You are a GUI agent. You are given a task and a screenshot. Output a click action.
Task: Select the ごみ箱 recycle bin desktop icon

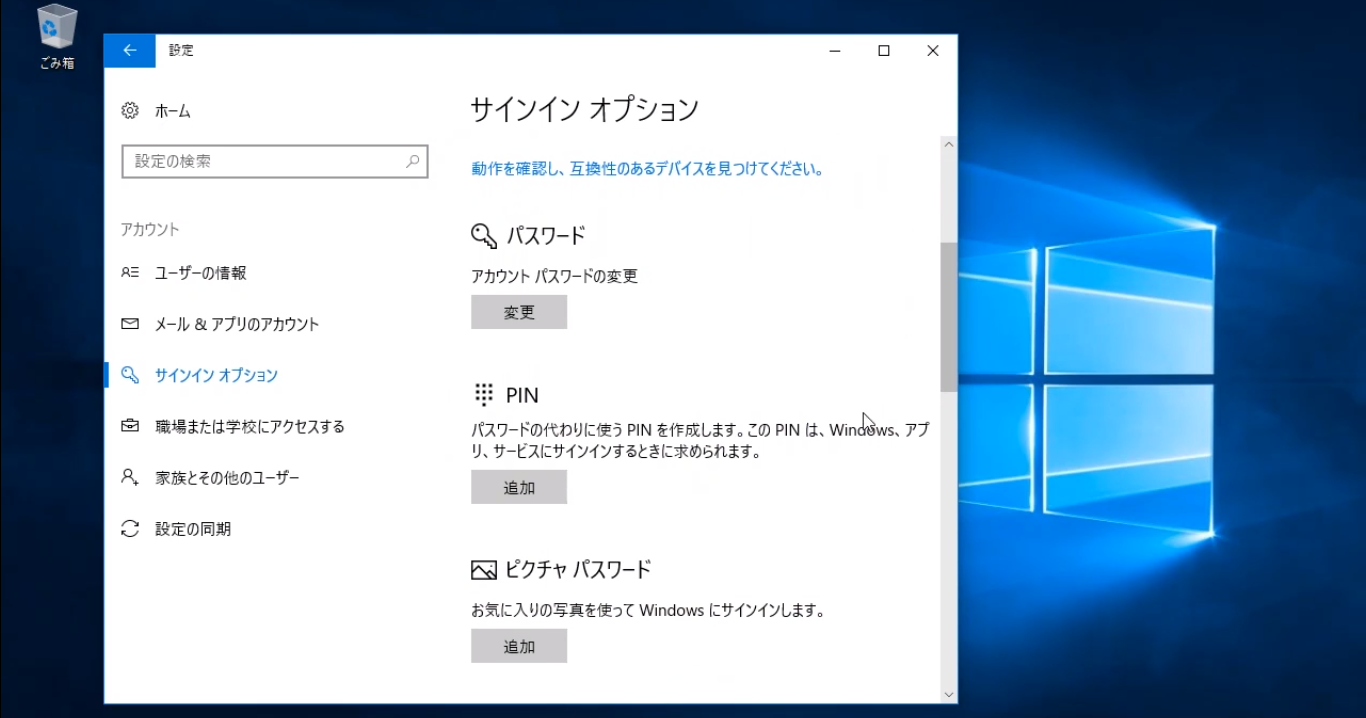[56, 37]
